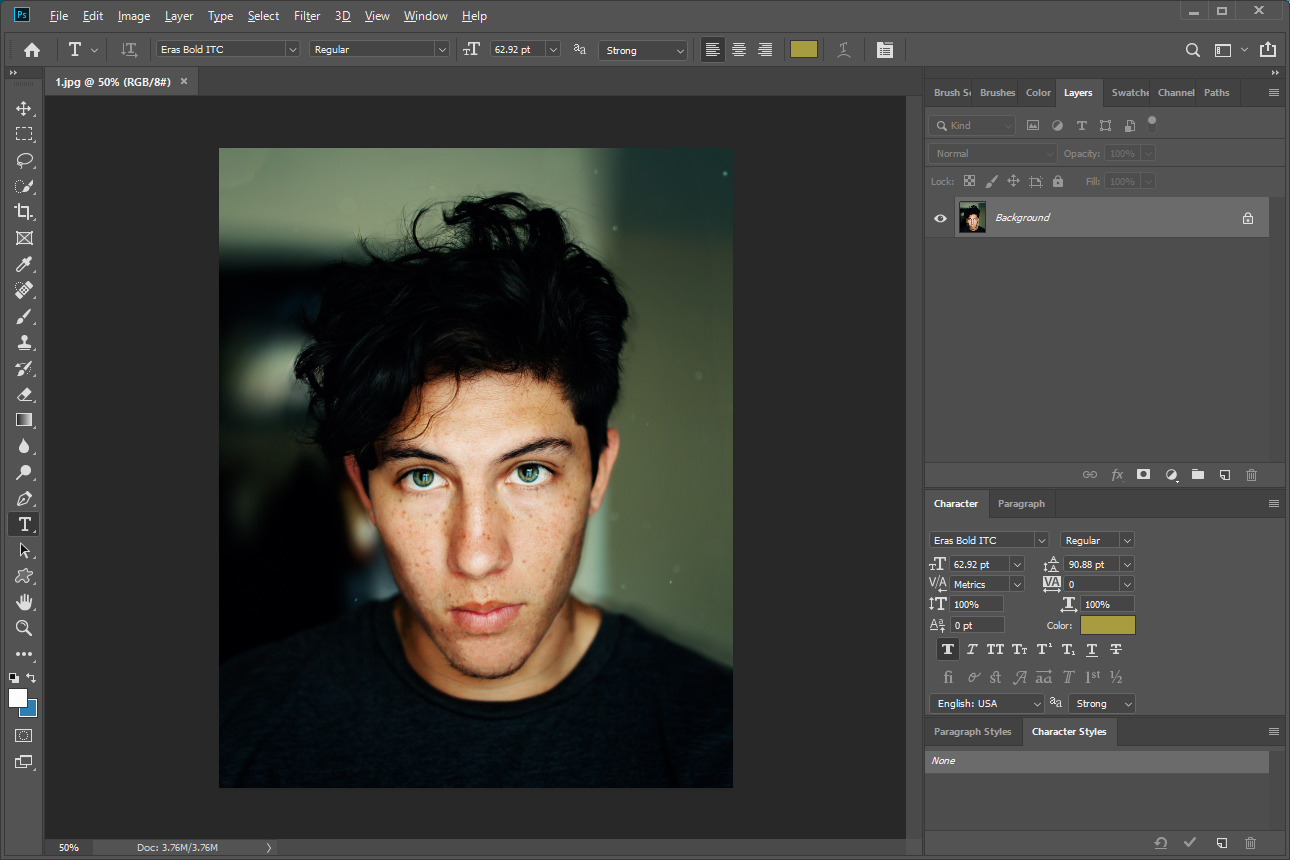
Task: Toggle faux italic in the Character panel
Action: (x=971, y=649)
